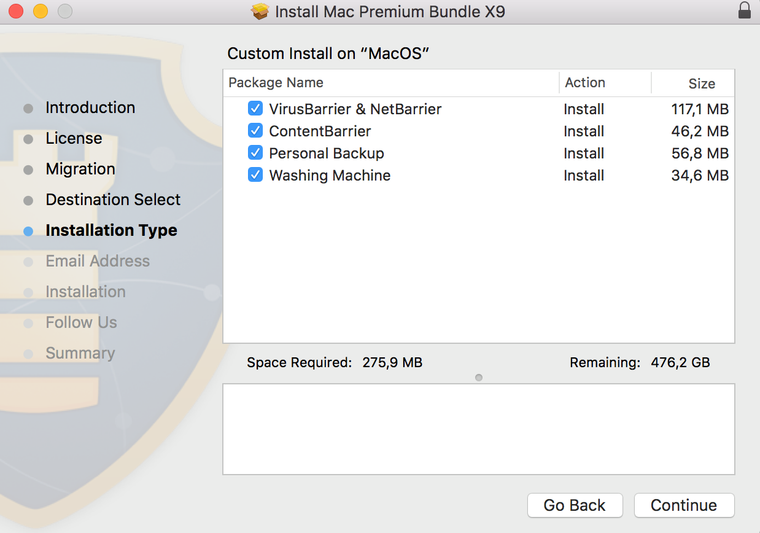Select the Washing Machine row name
This screenshot has height=533, width=760.
coord(330,175)
